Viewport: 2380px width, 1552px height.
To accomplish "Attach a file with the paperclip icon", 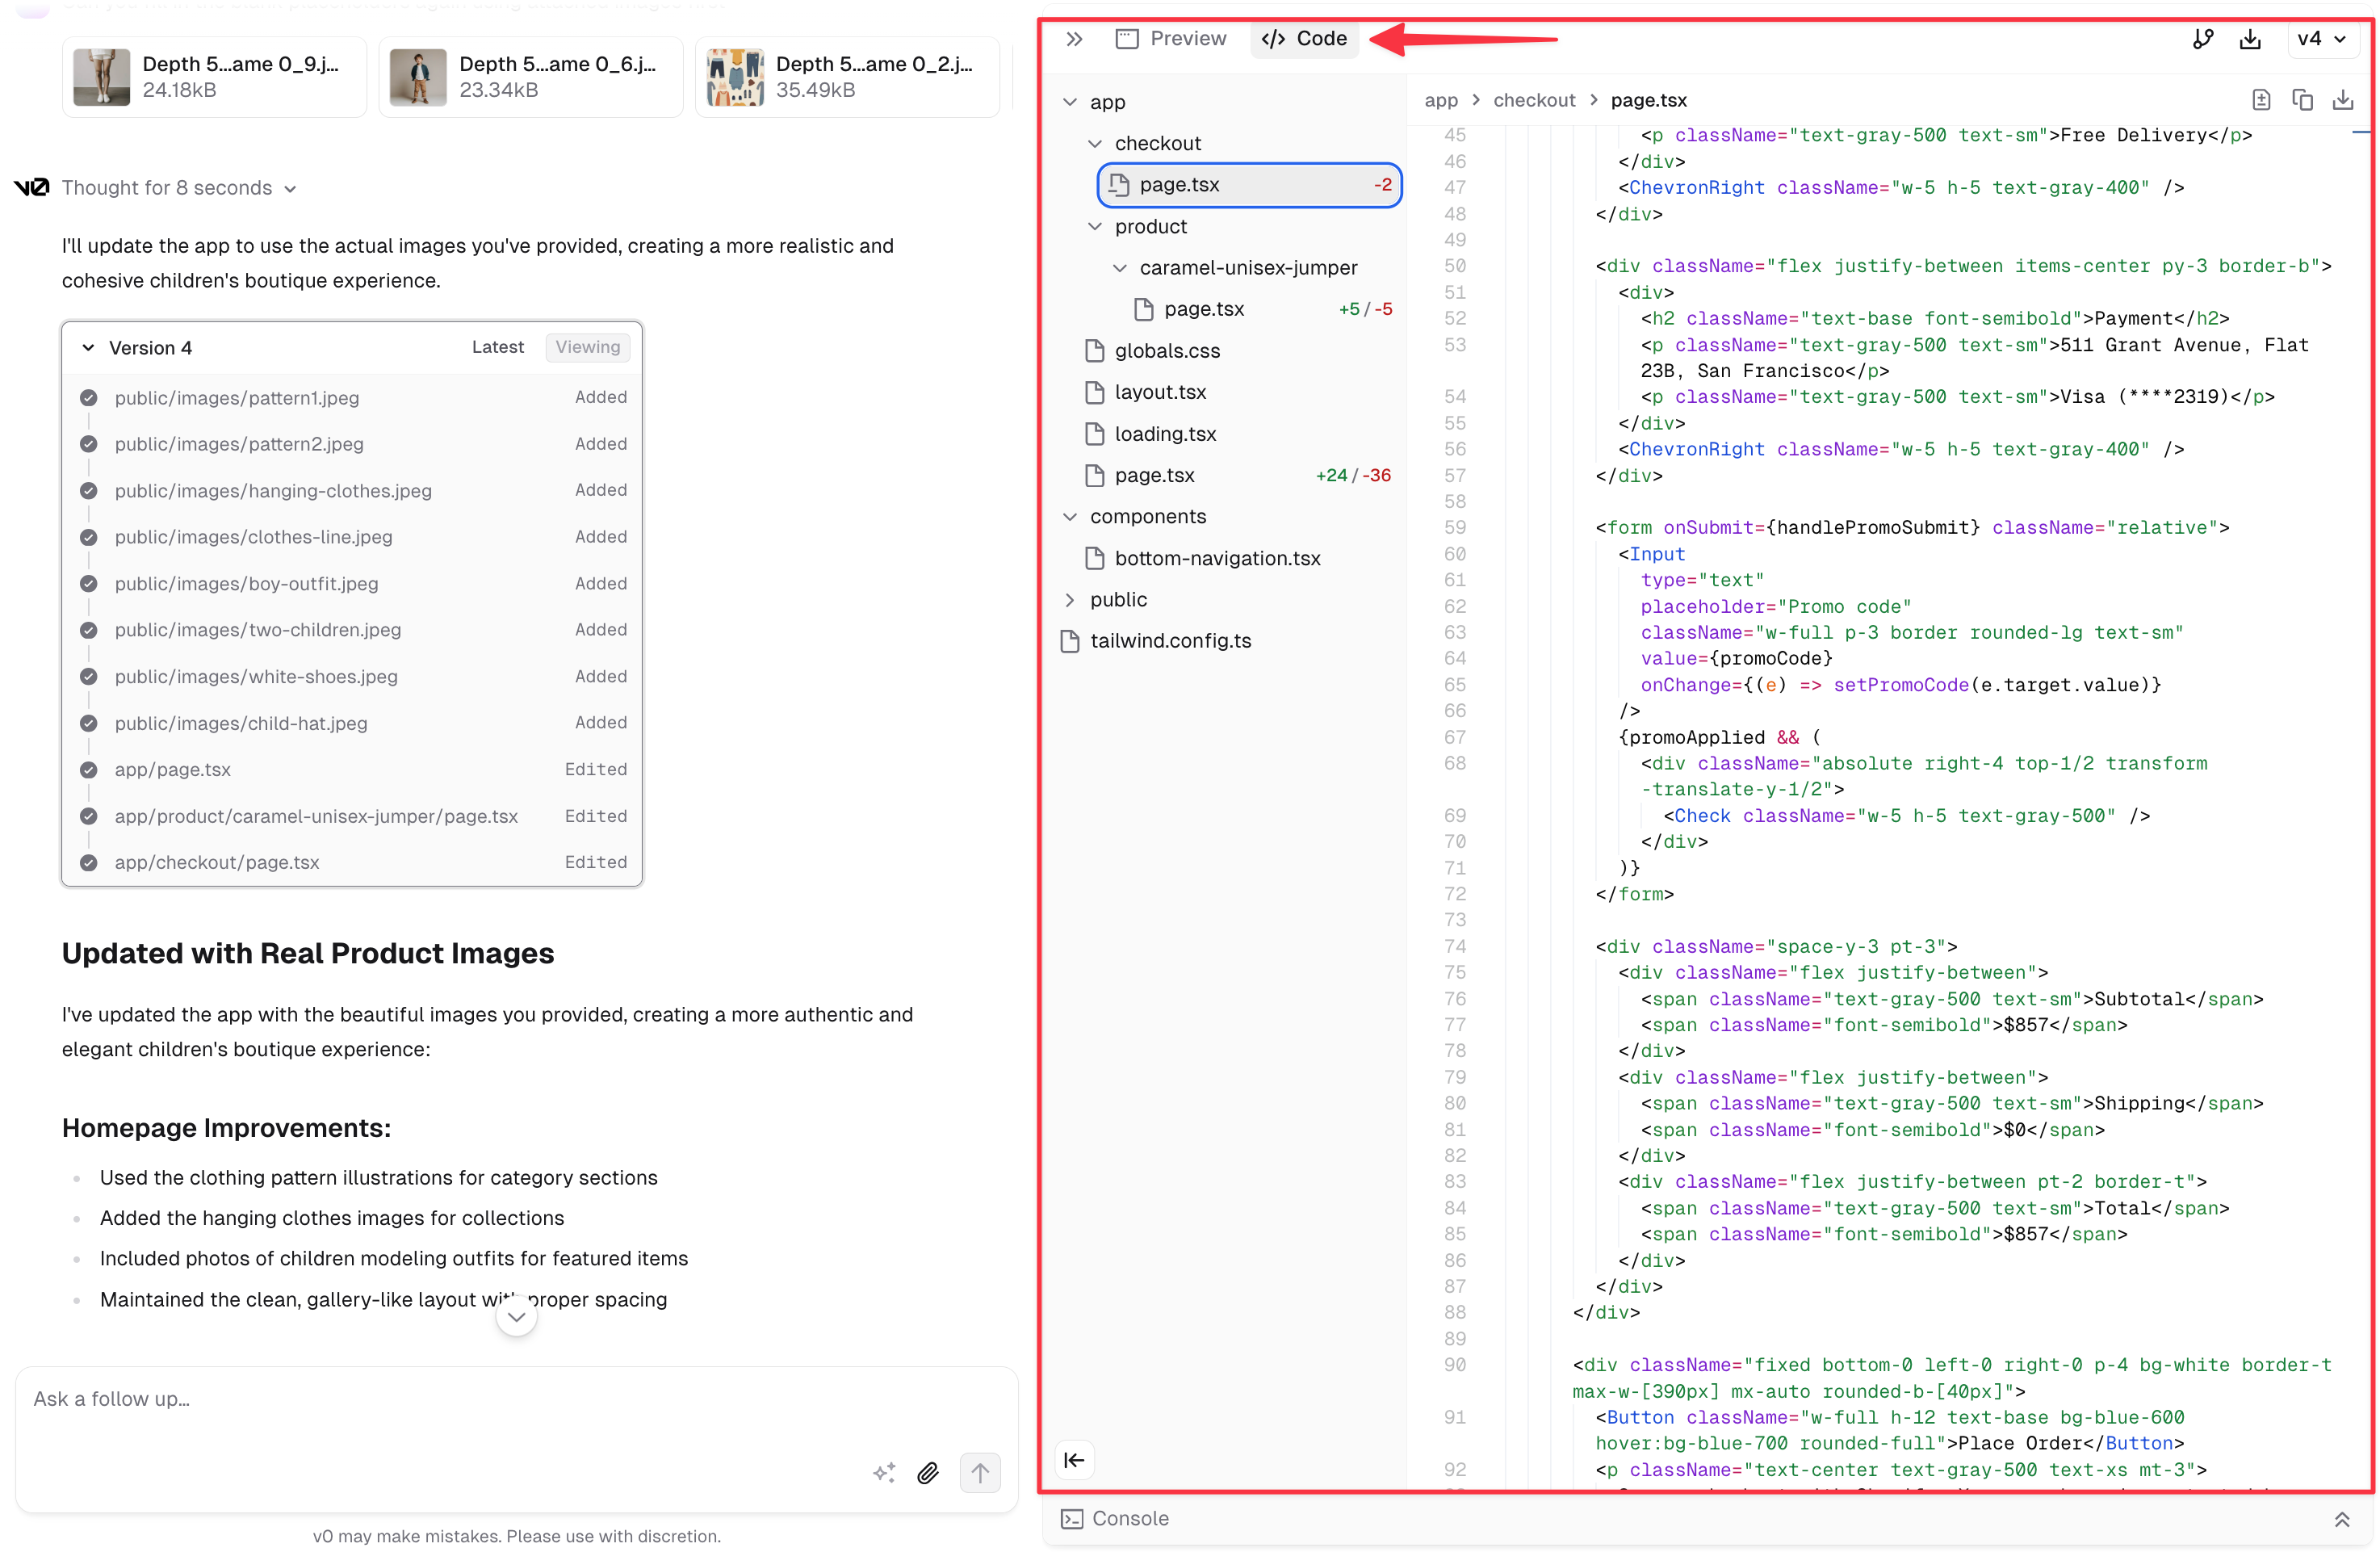I will click(x=928, y=1473).
